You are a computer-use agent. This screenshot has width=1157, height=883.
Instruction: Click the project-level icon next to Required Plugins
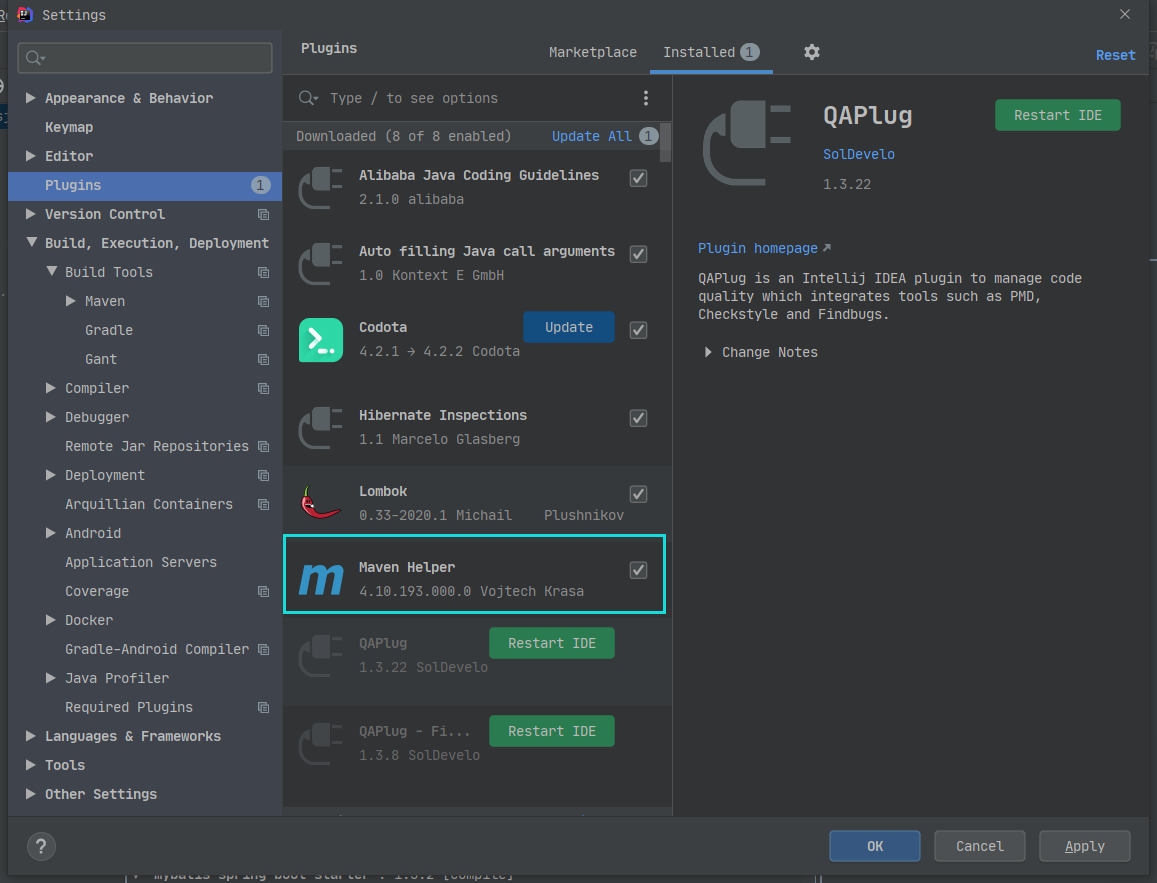click(263, 707)
